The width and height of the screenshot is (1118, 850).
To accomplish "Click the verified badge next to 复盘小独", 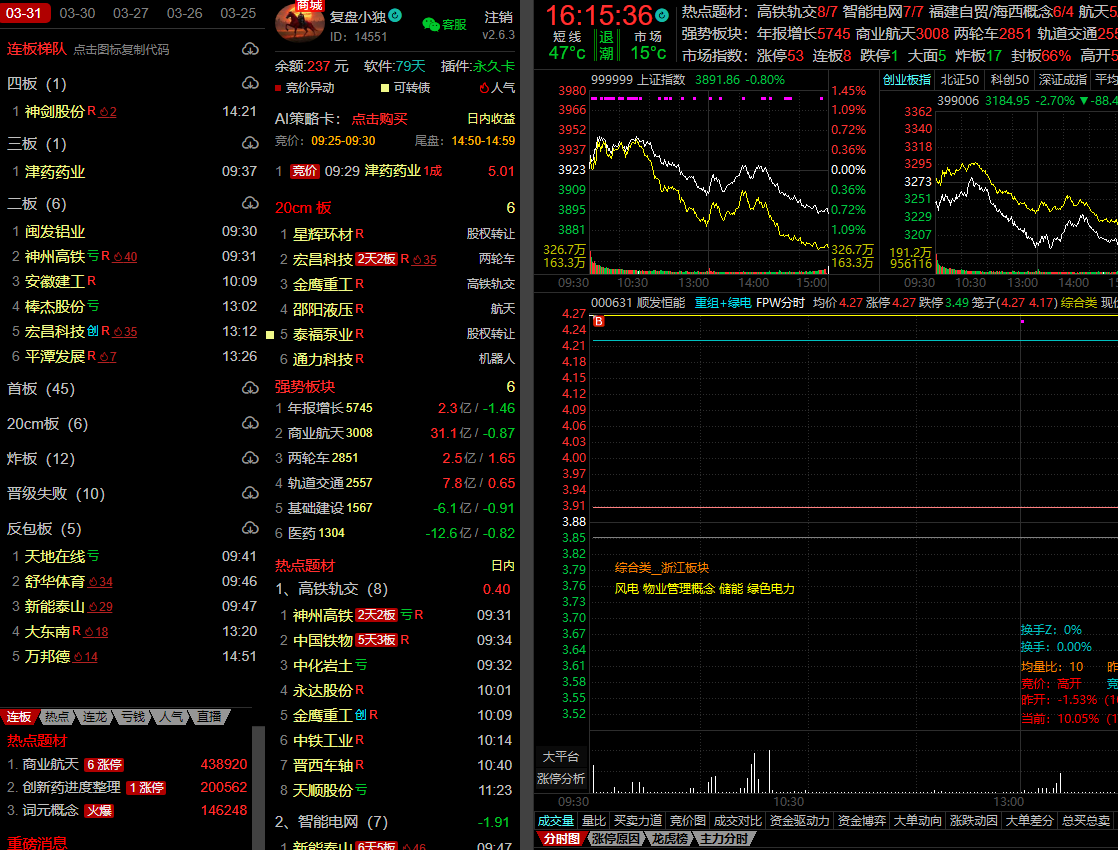I will [395, 16].
